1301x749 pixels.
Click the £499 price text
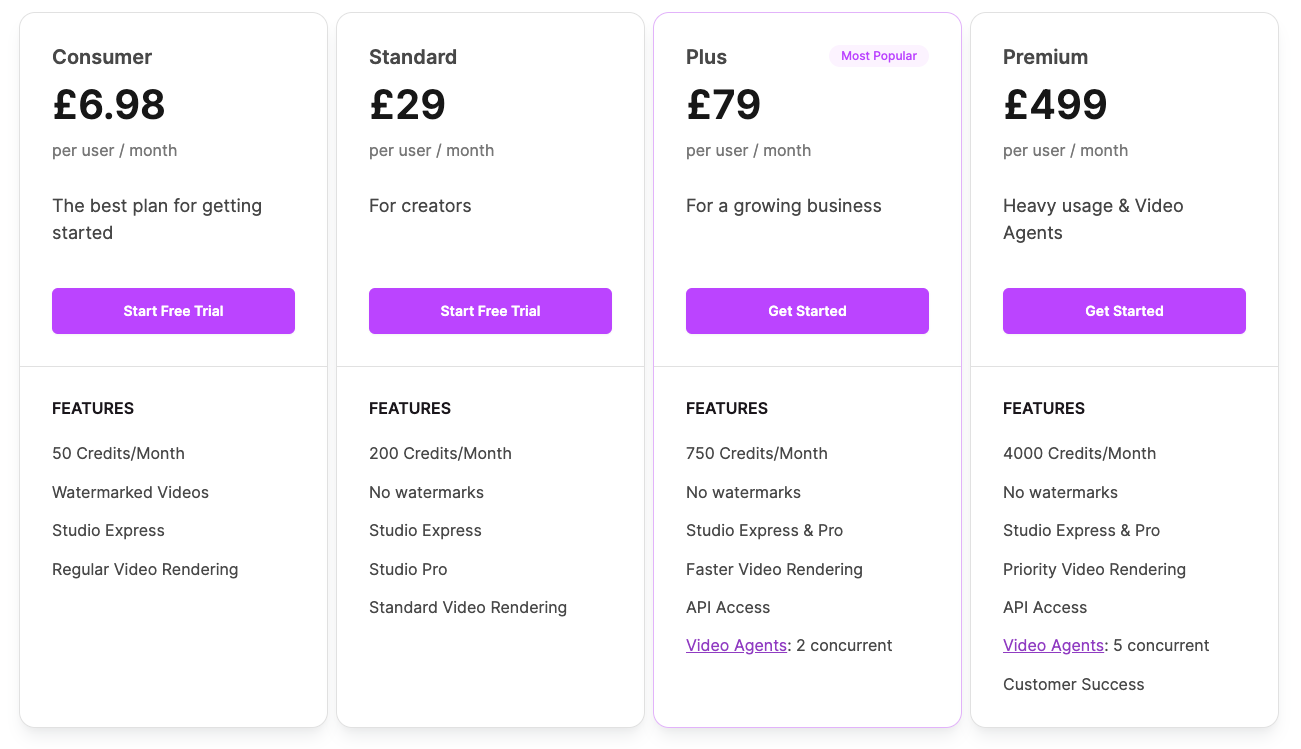point(1055,104)
